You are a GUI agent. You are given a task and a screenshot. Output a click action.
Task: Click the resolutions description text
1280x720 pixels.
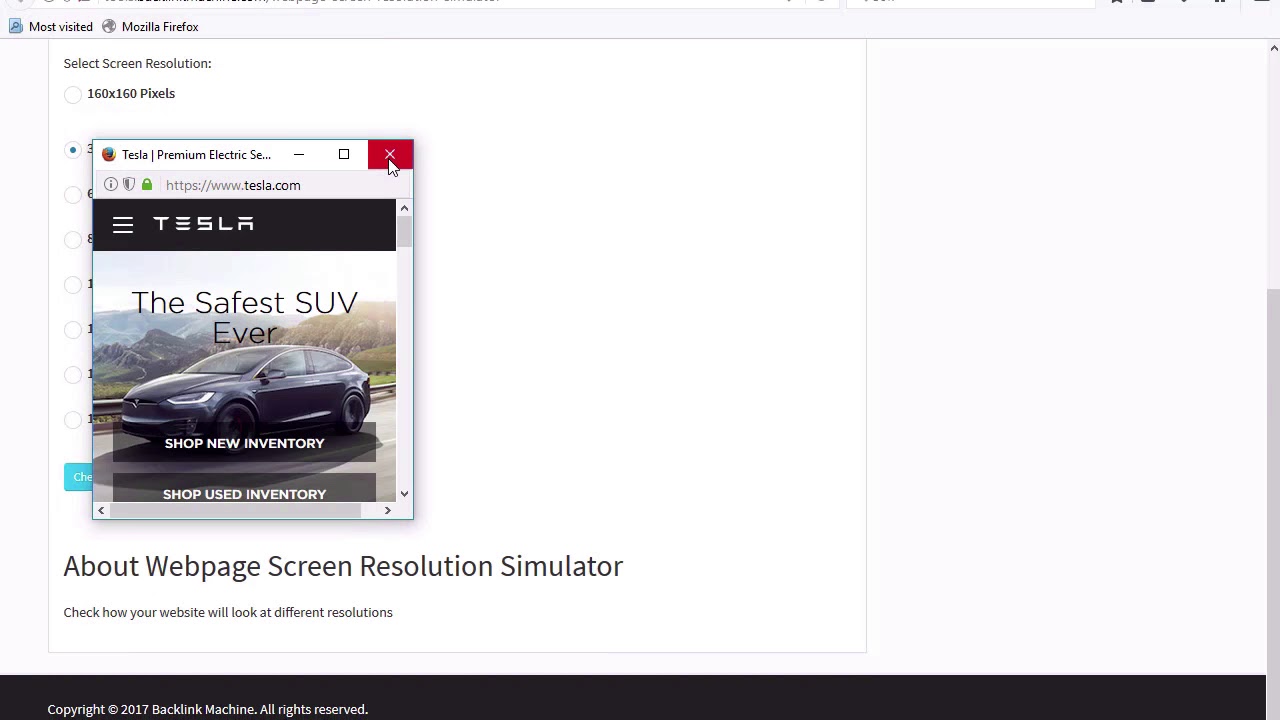pyautogui.click(x=228, y=612)
